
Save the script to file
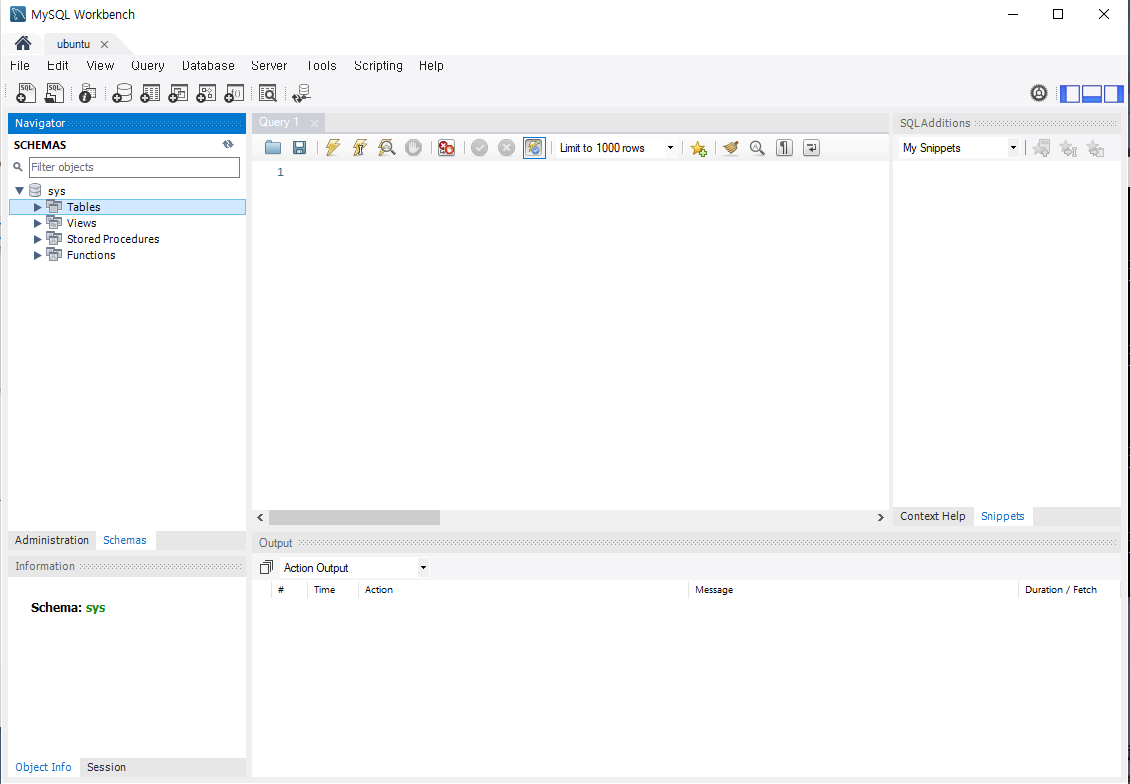click(x=299, y=148)
